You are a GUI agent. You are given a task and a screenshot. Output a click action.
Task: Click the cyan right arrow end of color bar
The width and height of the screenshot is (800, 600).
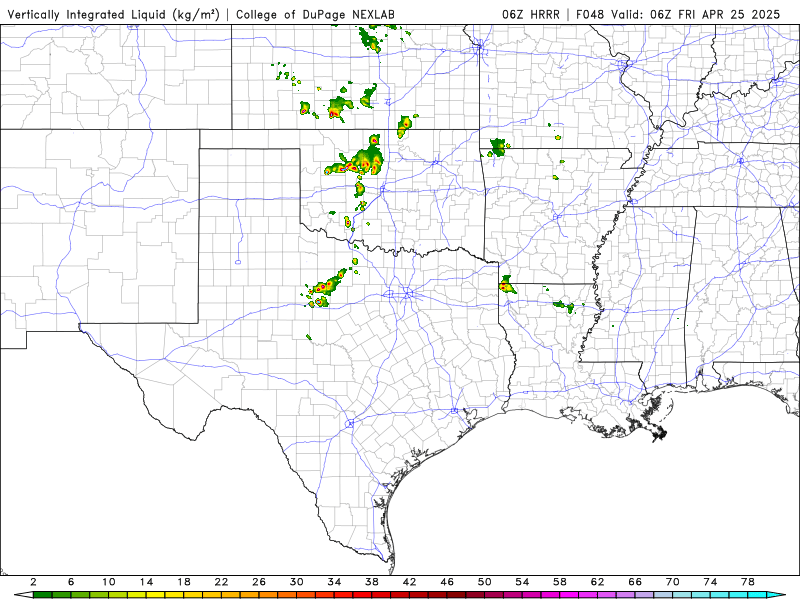776,595
